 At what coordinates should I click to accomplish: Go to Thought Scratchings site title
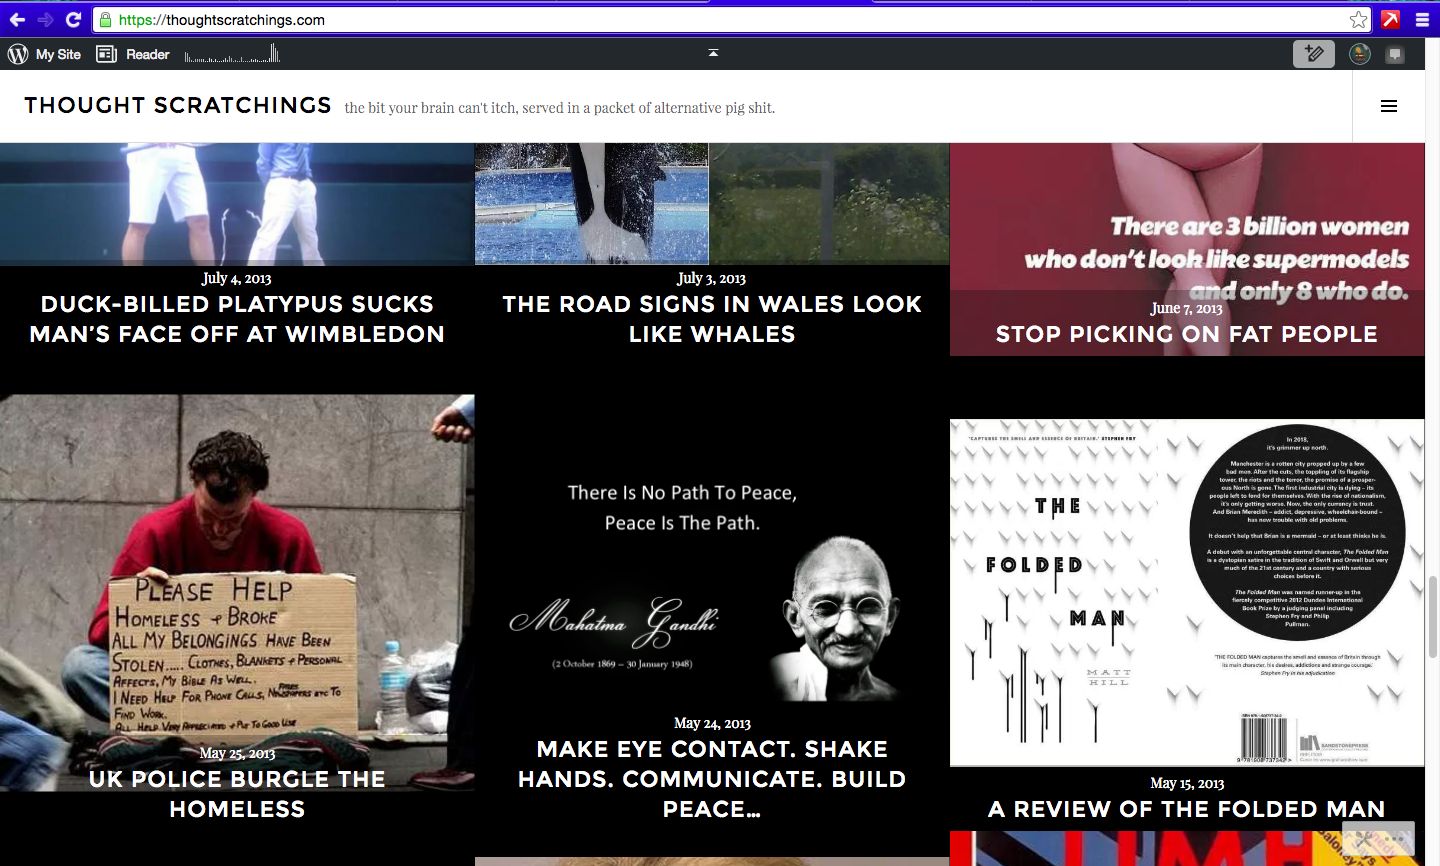(178, 105)
